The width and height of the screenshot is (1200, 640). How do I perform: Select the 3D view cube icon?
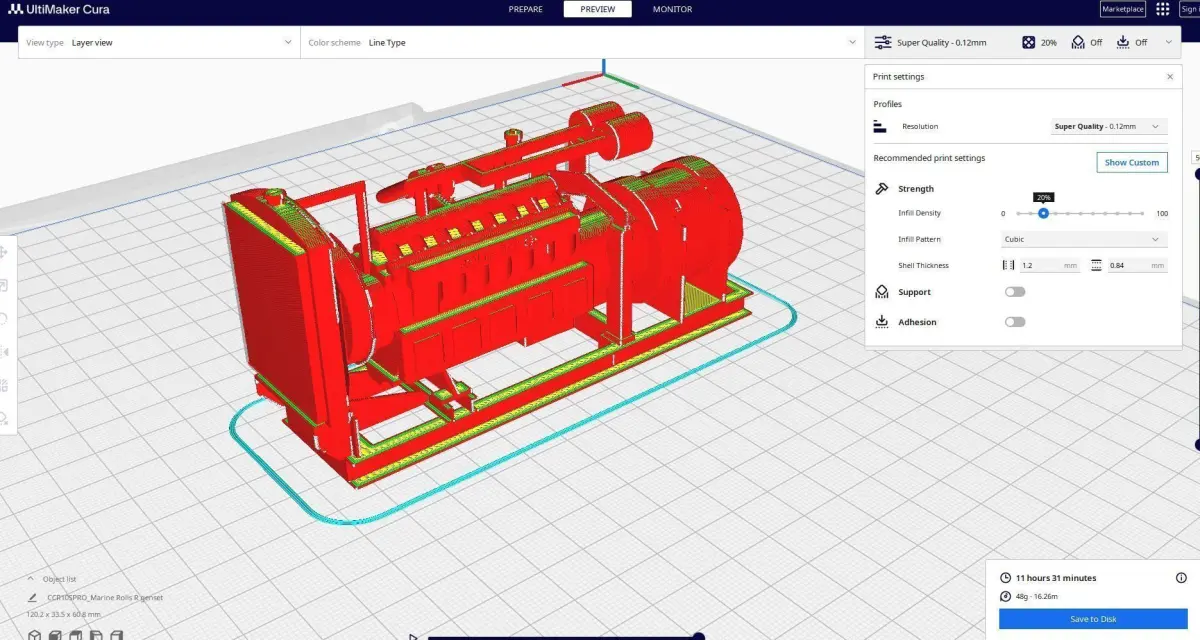coord(33,634)
